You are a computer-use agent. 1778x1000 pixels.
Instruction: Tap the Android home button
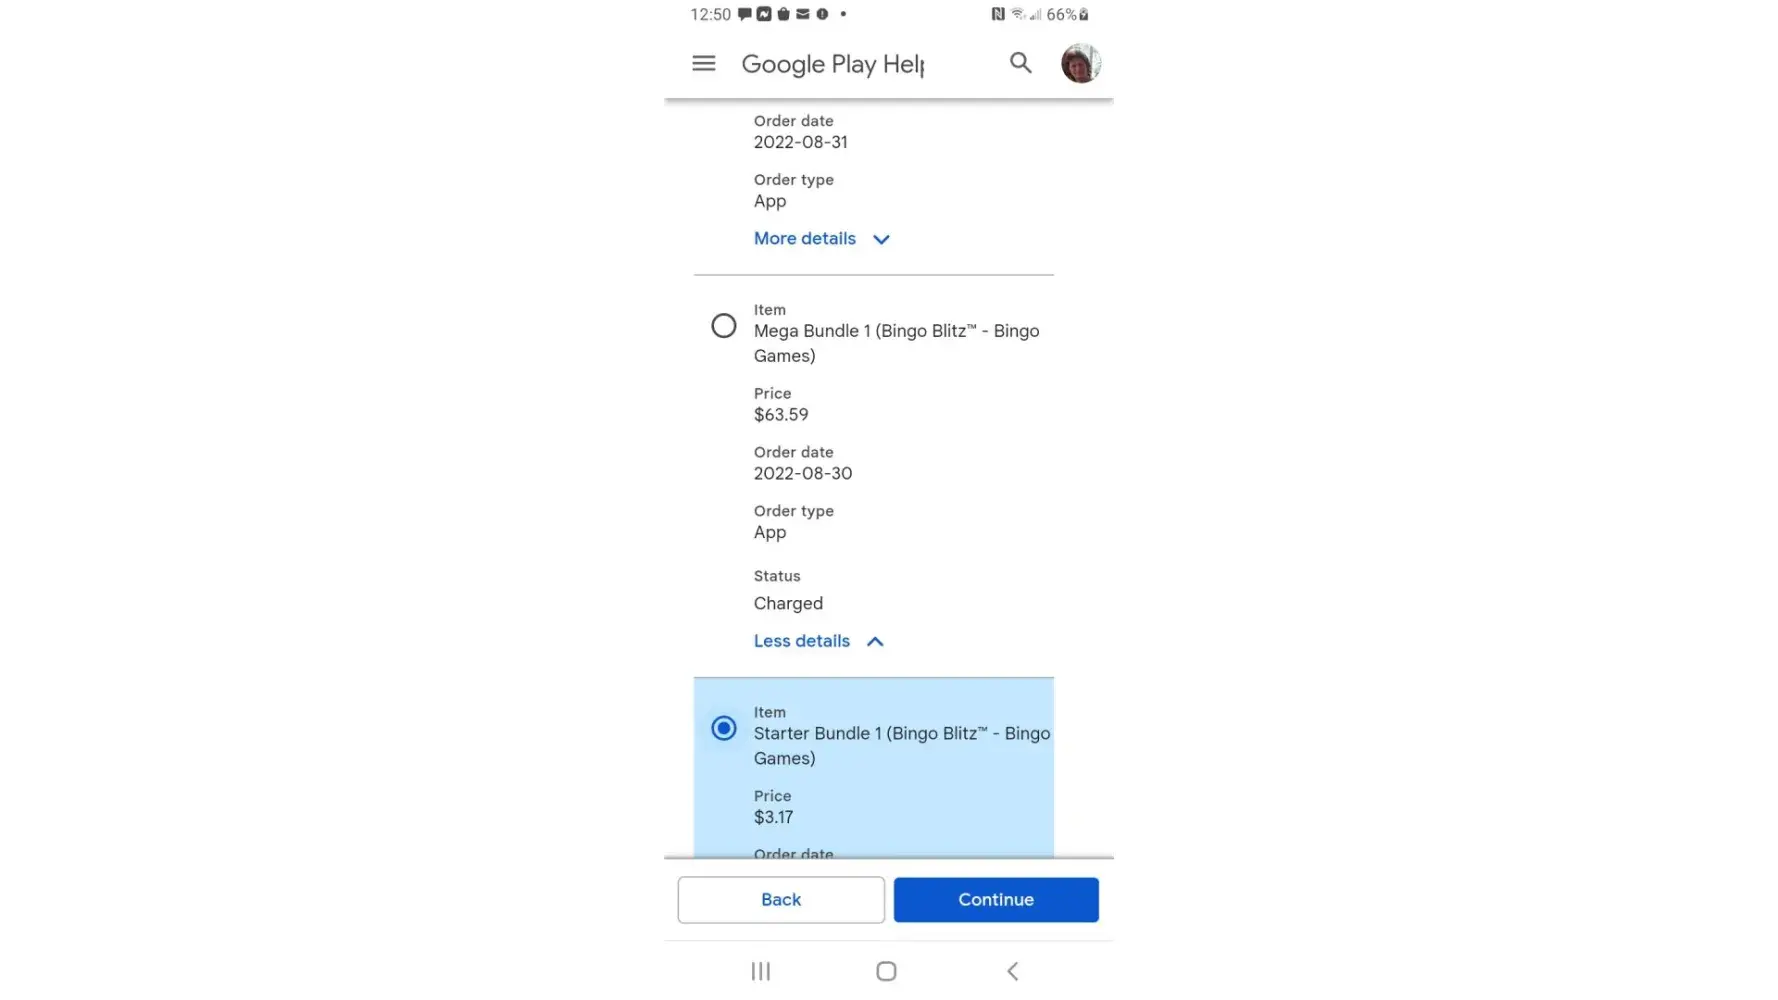(886, 971)
